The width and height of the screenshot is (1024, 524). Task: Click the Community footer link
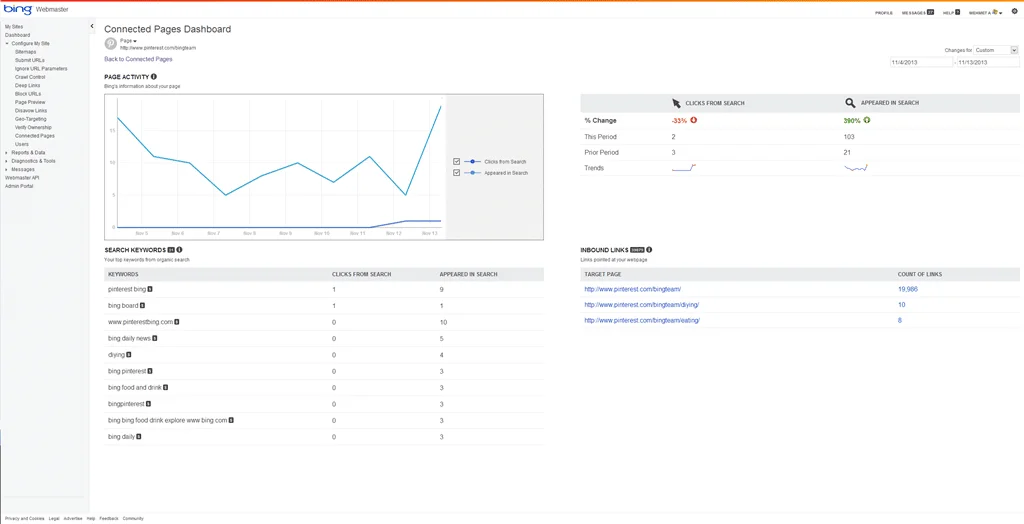tap(133, 518)
